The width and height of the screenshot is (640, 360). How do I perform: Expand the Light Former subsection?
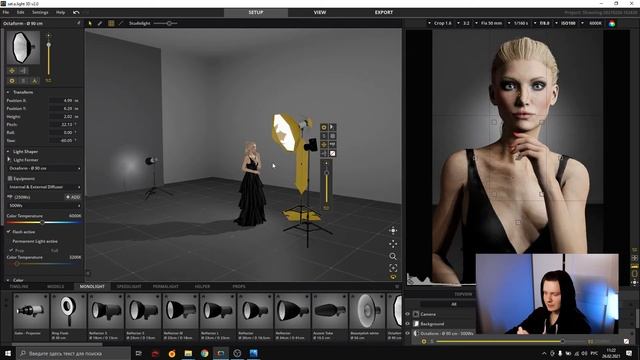pos(9,160)
